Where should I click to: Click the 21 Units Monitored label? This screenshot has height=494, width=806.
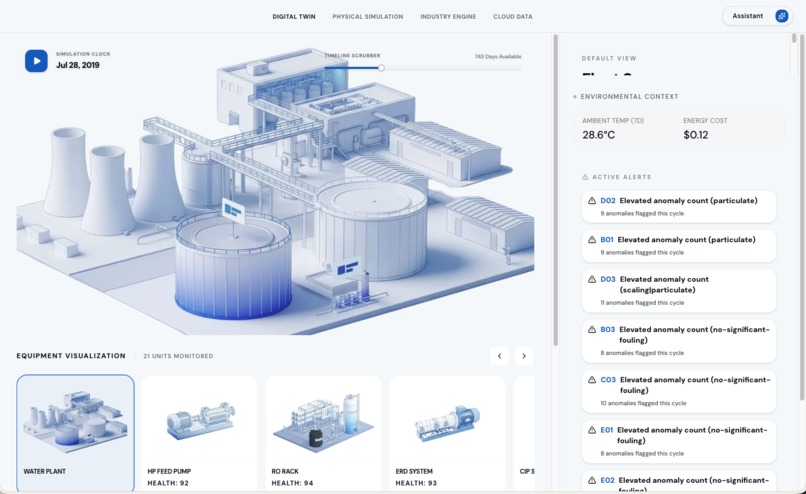point(178,356)
